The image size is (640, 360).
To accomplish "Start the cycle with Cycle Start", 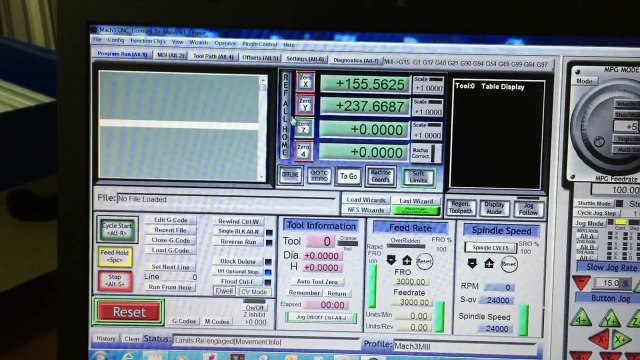I will tap(117, 229).
